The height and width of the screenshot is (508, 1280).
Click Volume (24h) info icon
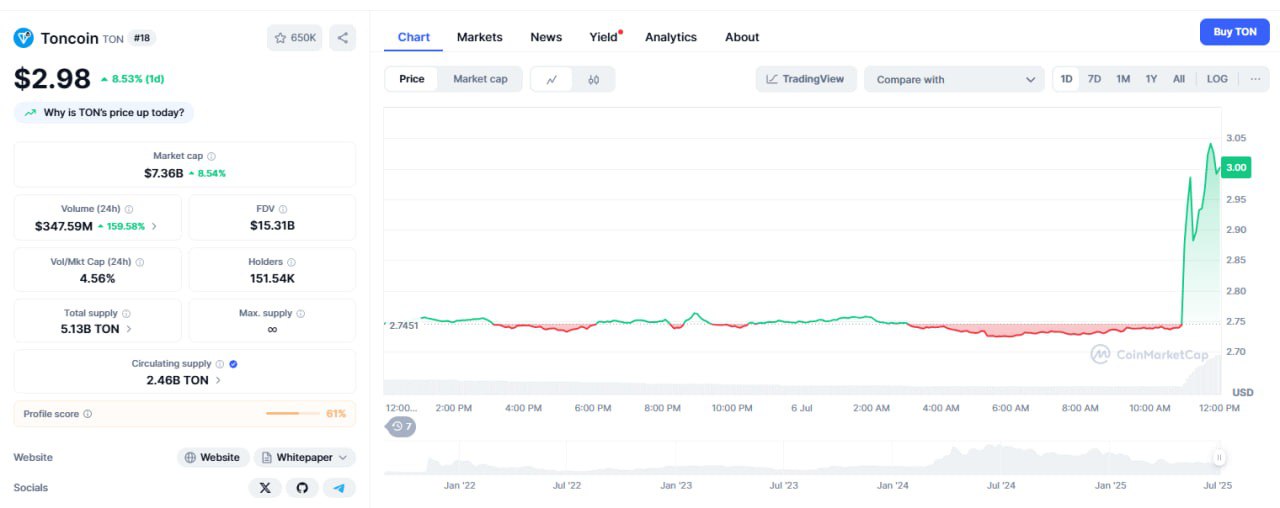[128, 209]
